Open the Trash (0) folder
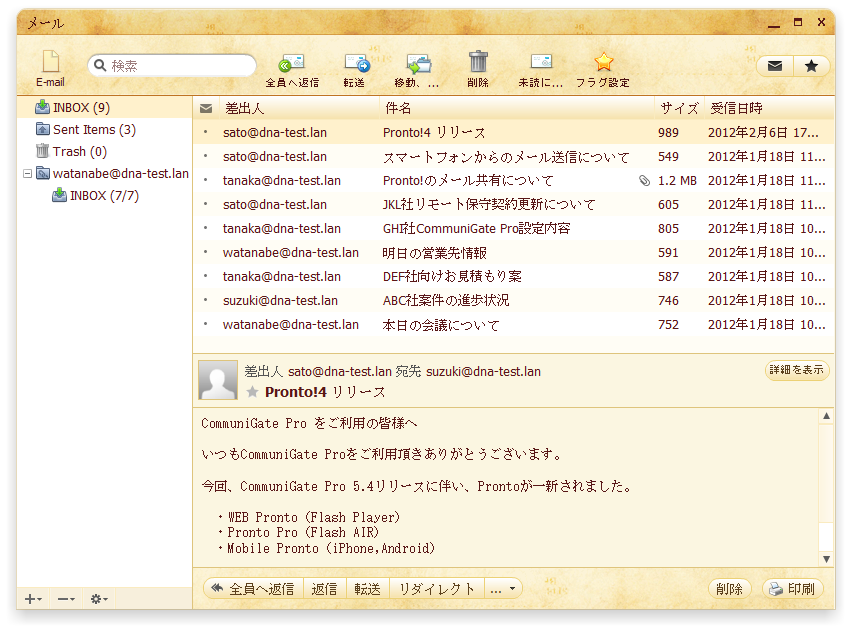Screen dimensions: 851x627 click(105, 151)
